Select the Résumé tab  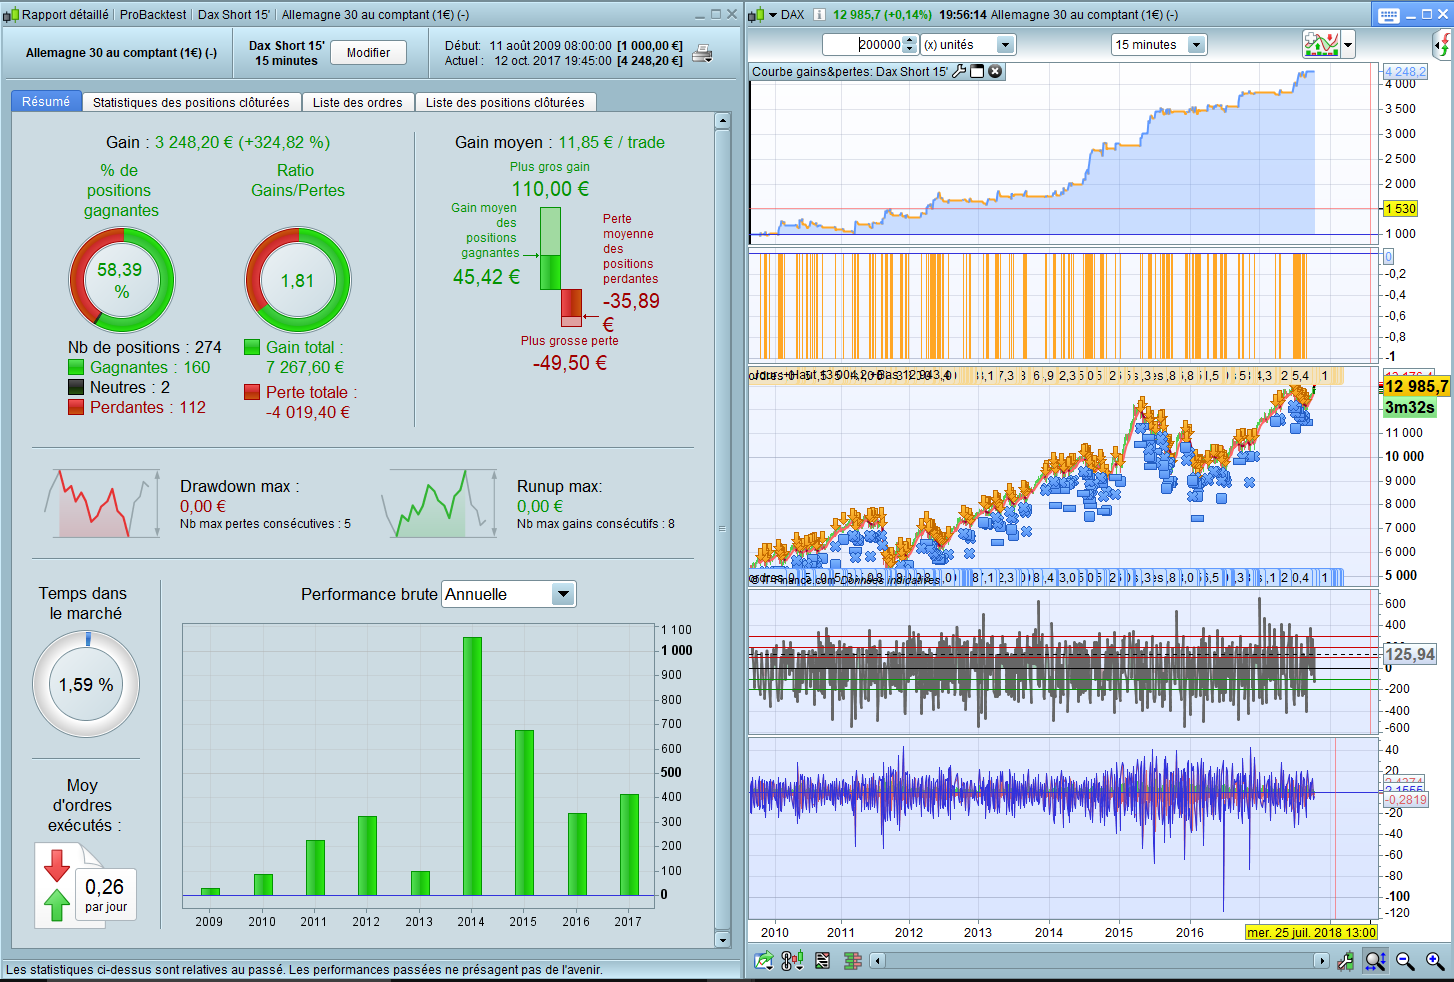tap(46, 101)
